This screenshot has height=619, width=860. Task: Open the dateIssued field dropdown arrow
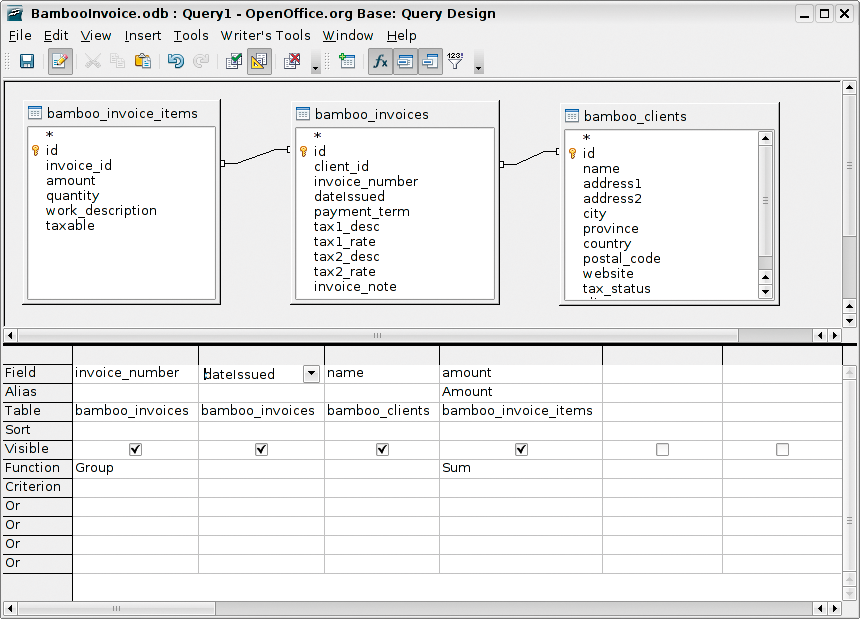tap(312, 374)
